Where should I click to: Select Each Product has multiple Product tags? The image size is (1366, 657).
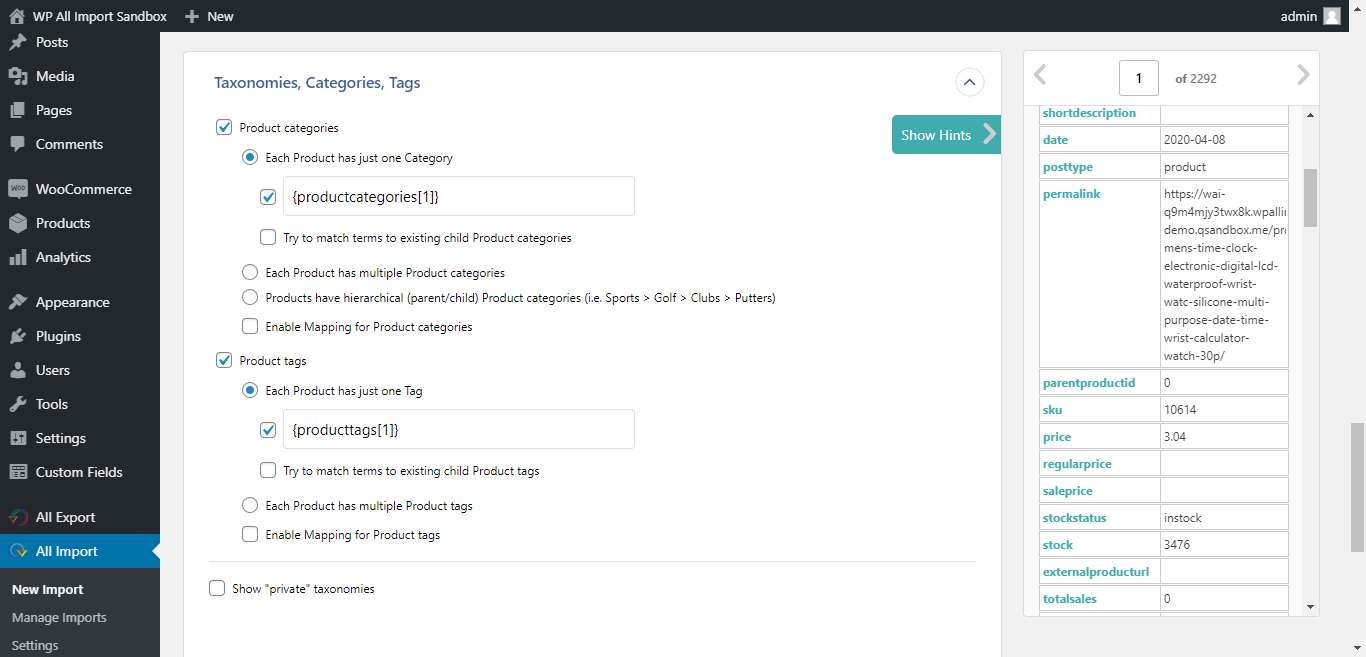pyautogui.click(x=250, y=506)
